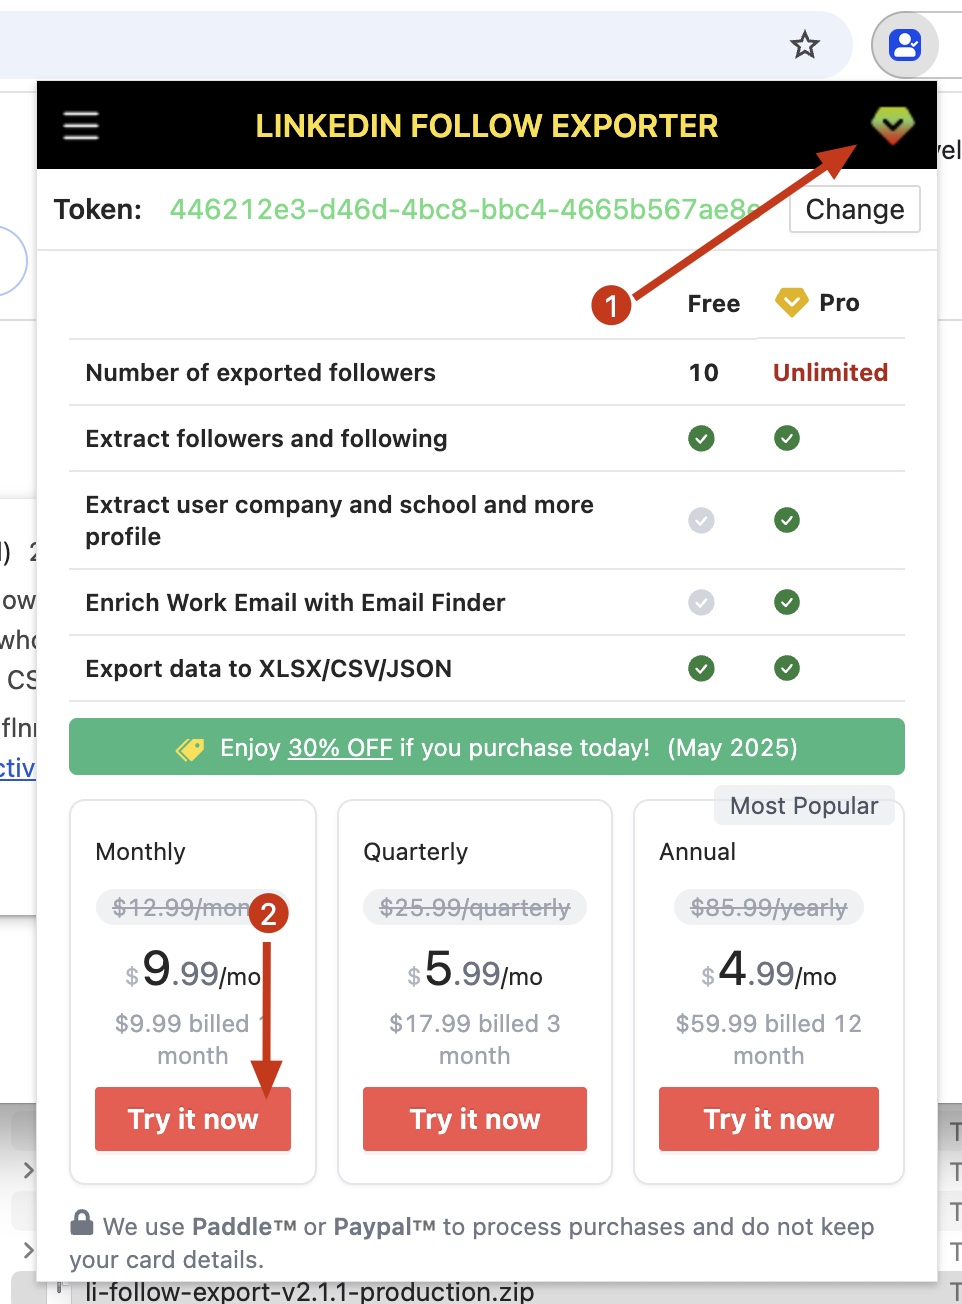Click the lock icon beside the payment notice
962x1304 pixels.
pyautogui.click(x=81, y=1222)
